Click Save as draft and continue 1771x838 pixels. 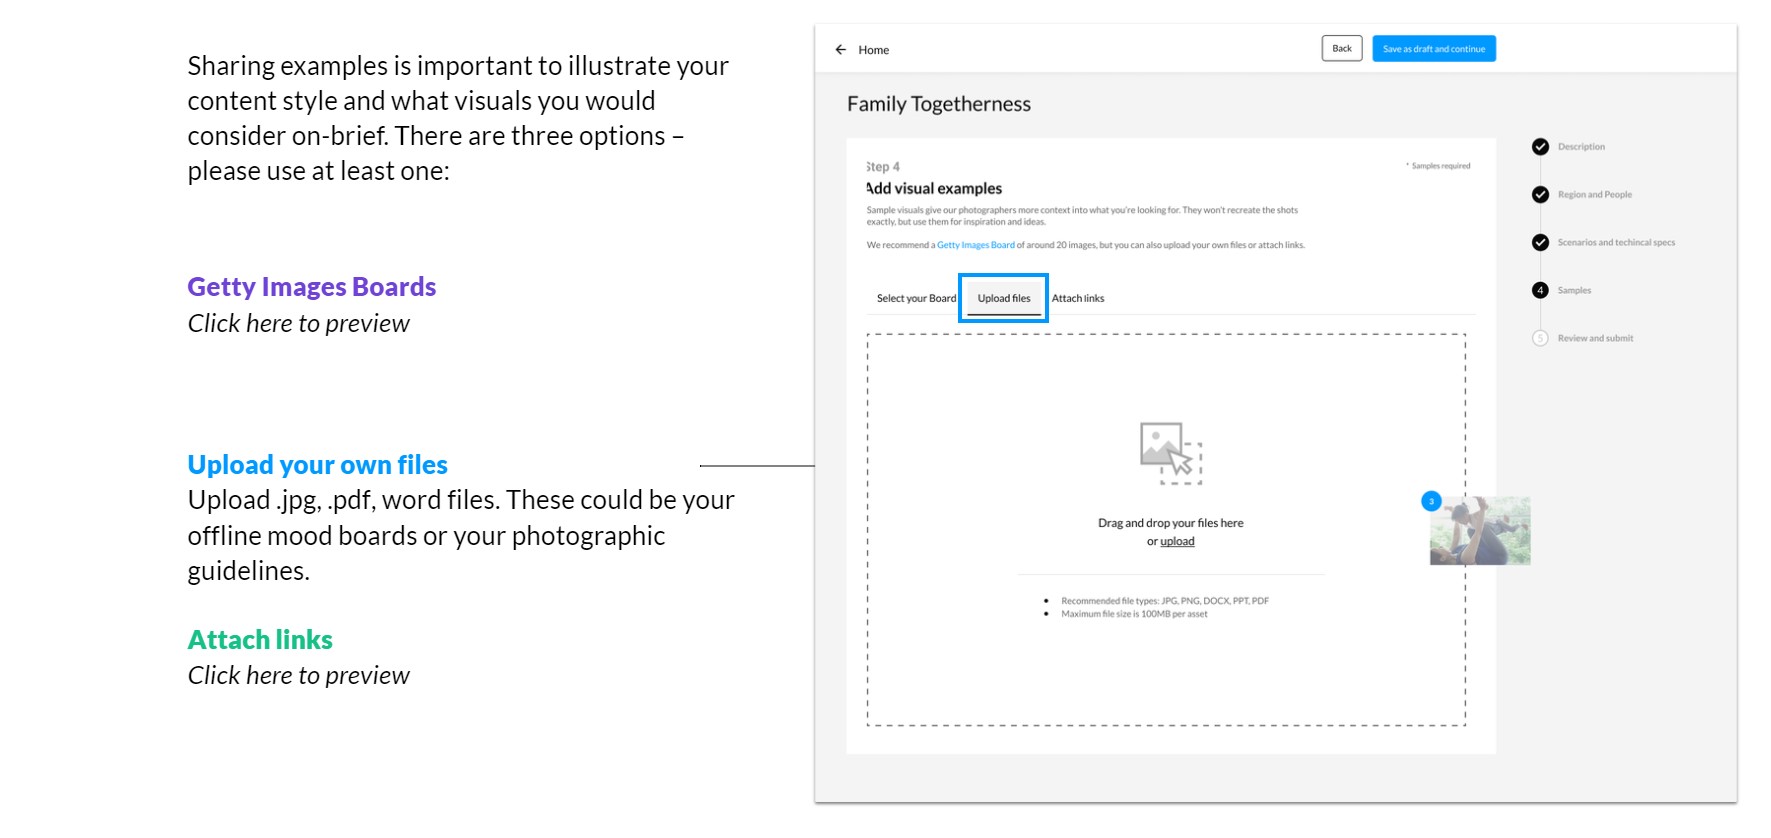point(1433,49)
